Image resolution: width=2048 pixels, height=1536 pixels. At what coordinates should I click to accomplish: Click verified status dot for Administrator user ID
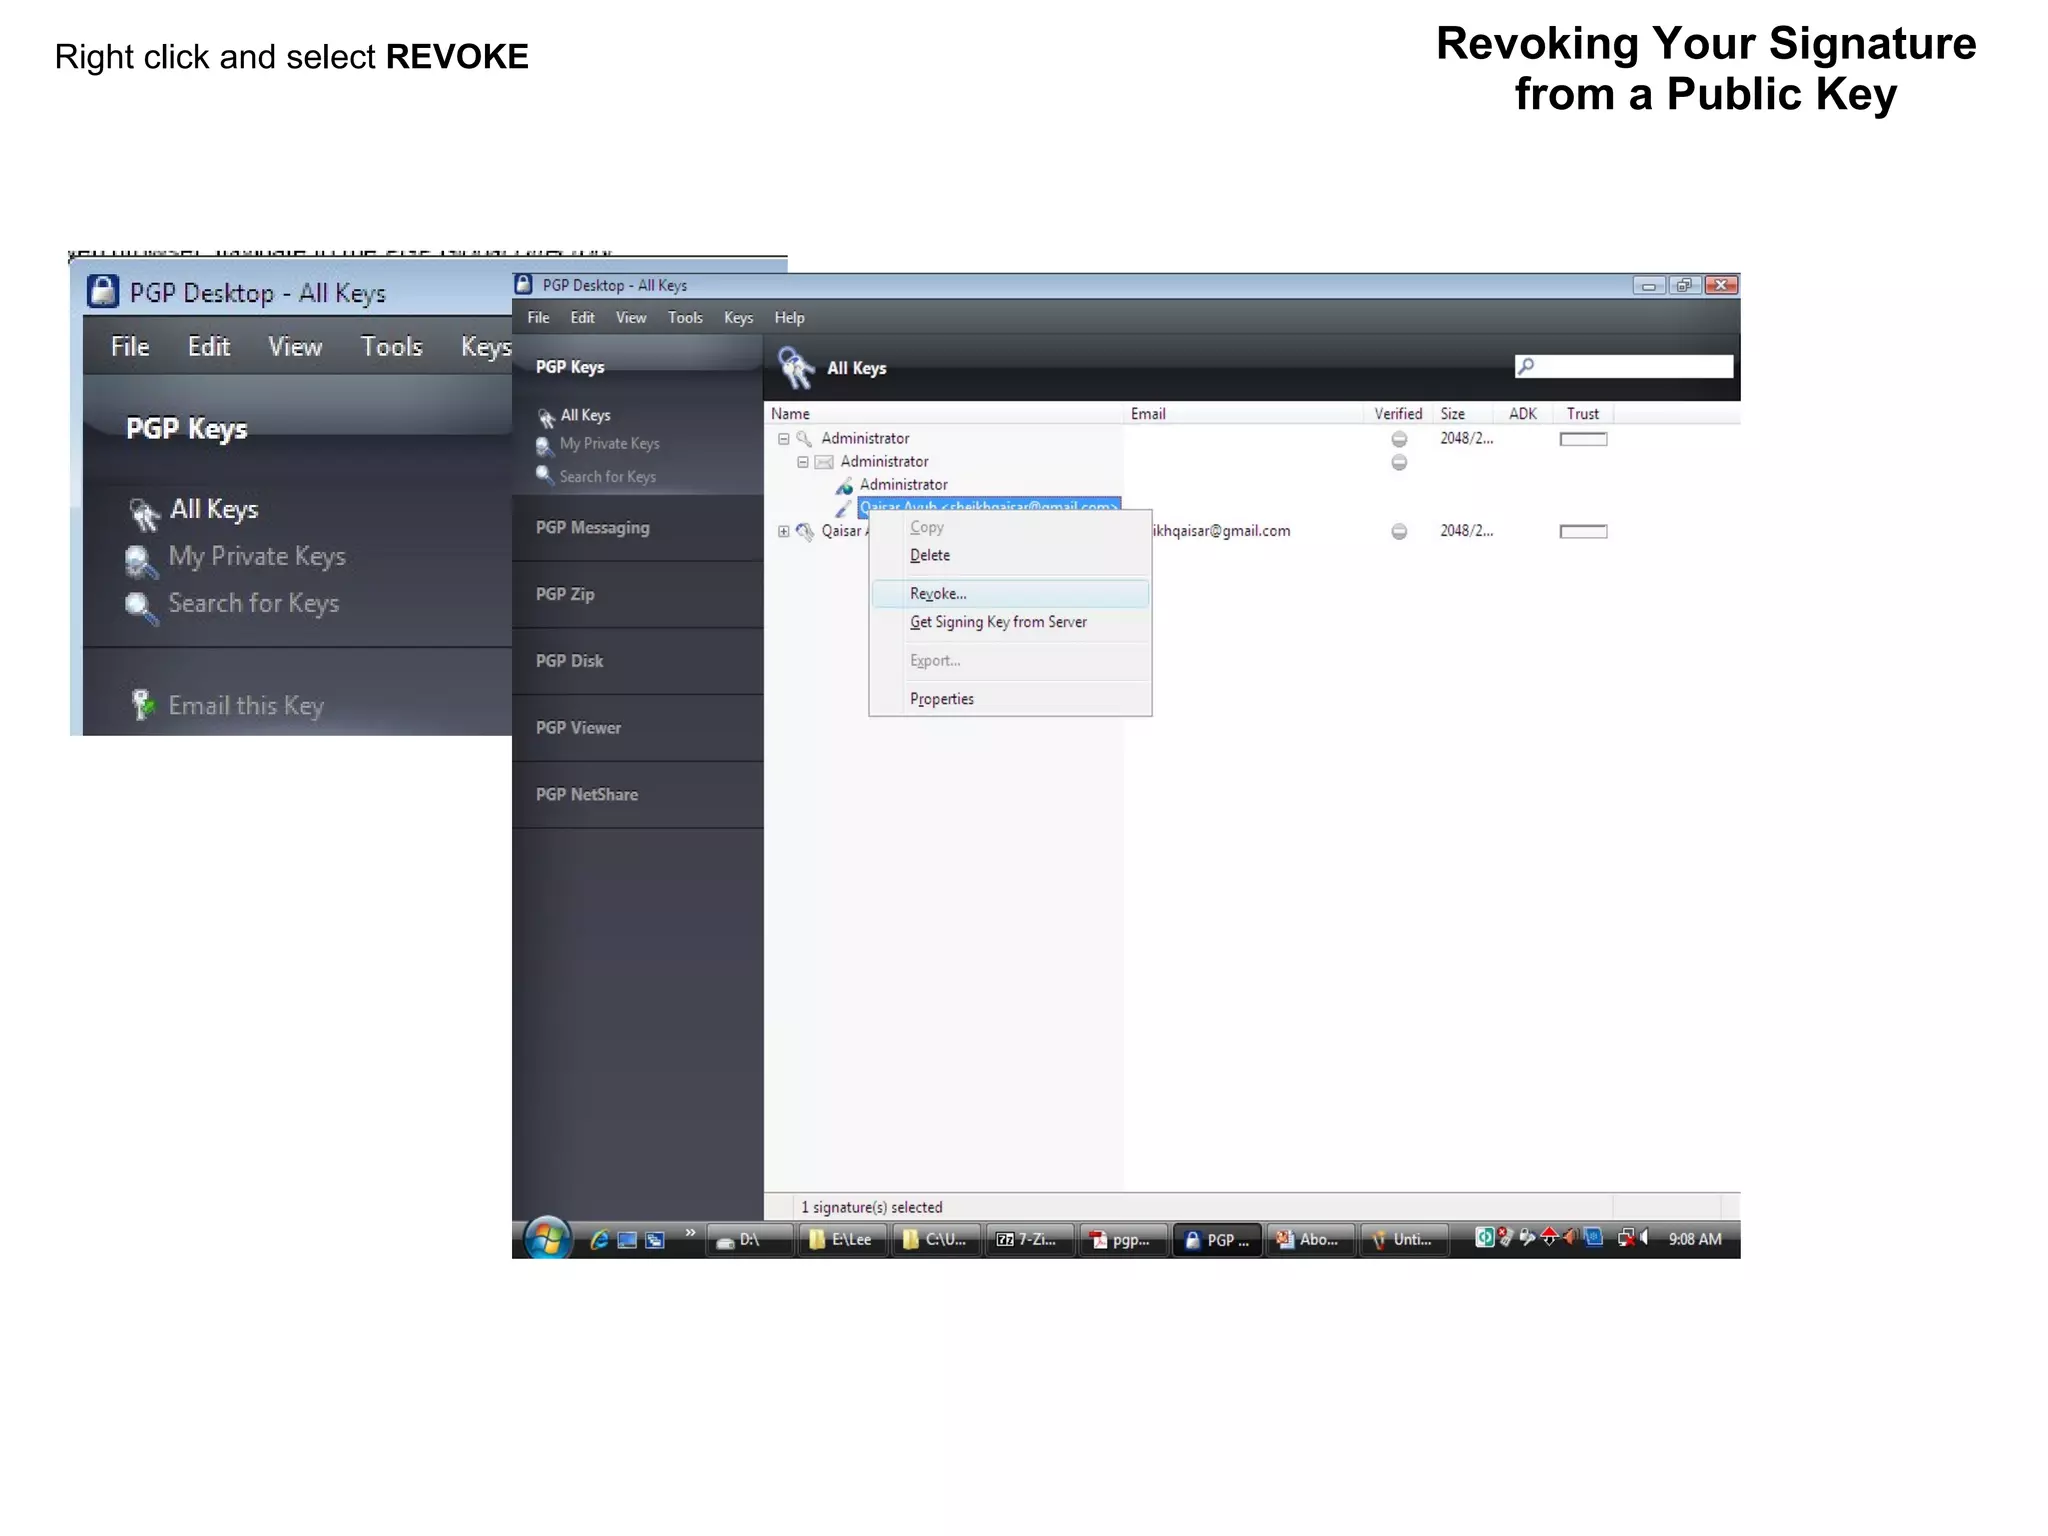coord(1399,462)
